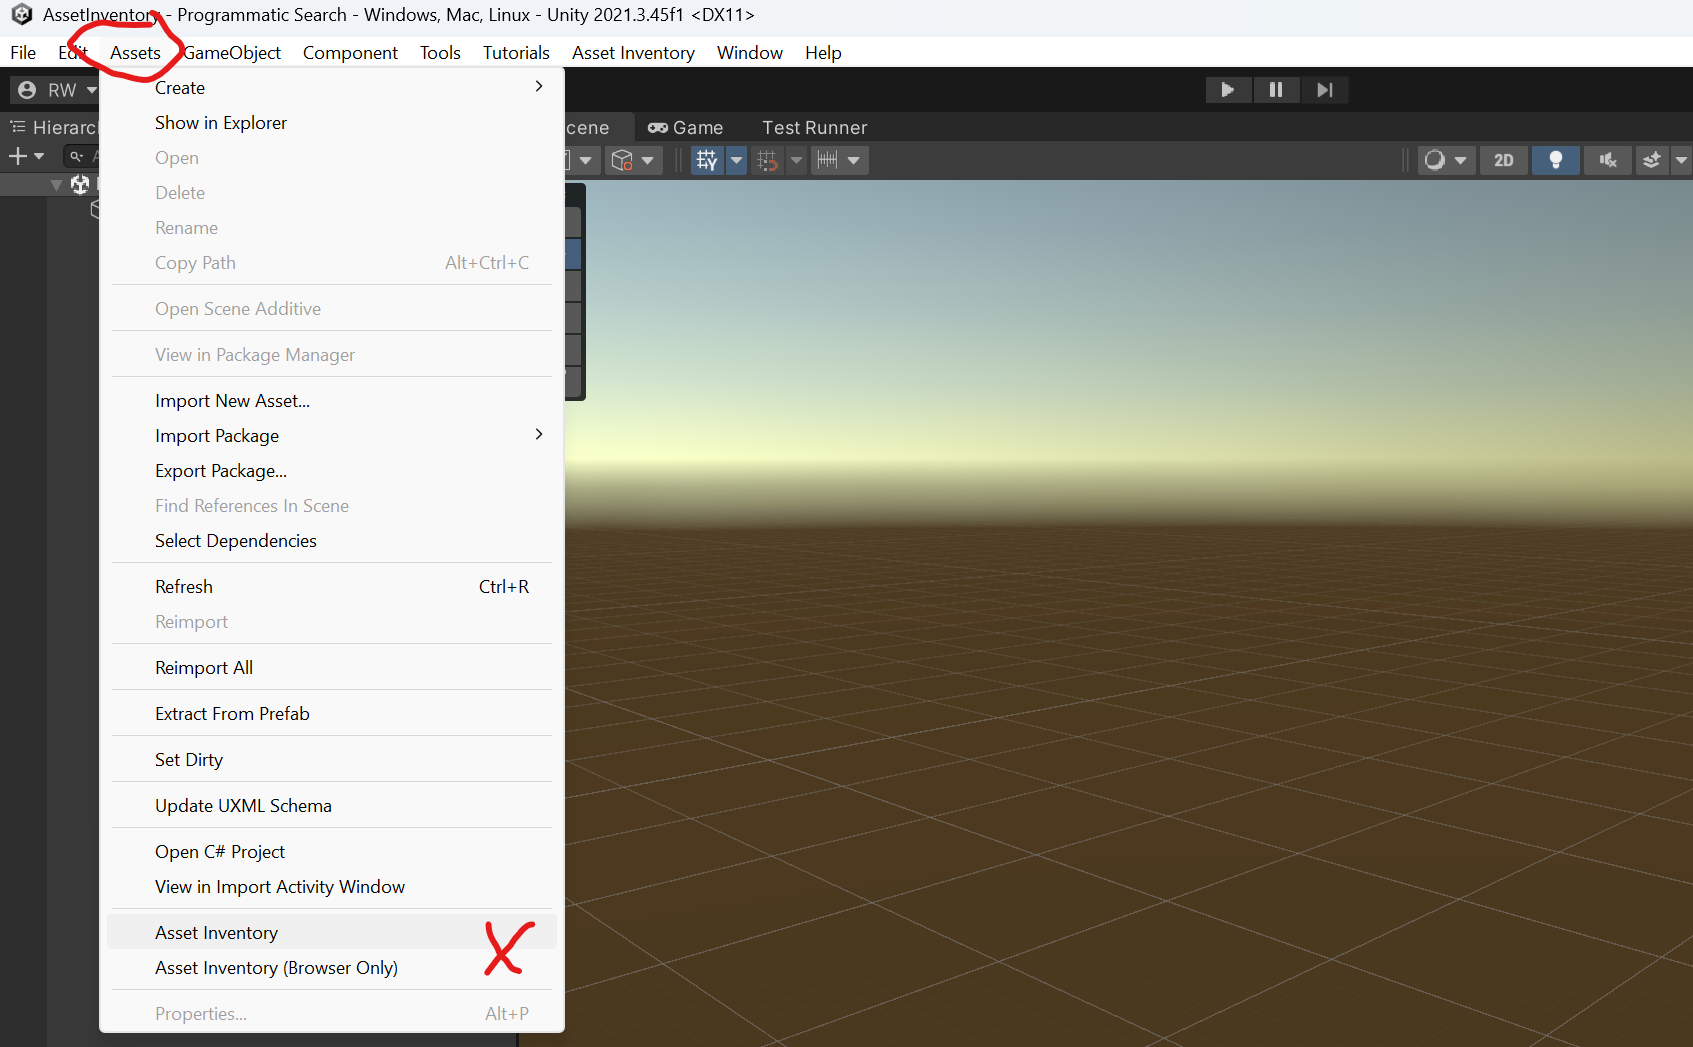
Task: Choose Export Package...
Action: pos(332,470)
